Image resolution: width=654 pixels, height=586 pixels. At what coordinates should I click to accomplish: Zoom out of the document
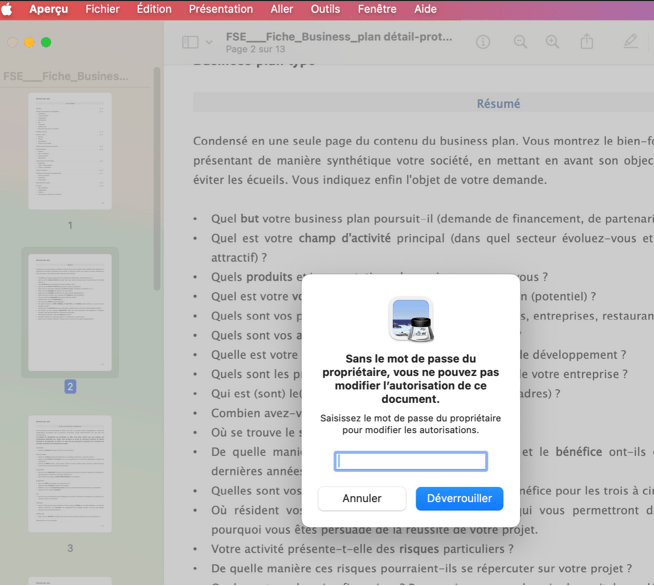(520, 42)
